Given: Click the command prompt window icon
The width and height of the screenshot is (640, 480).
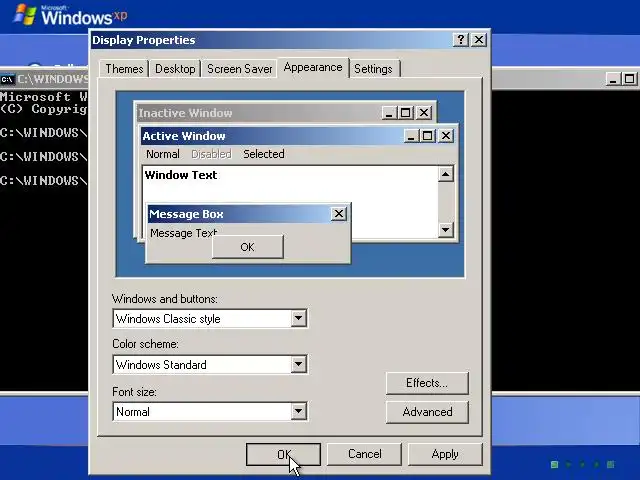Looking at the screenshot, I should [x=7, y=79].
